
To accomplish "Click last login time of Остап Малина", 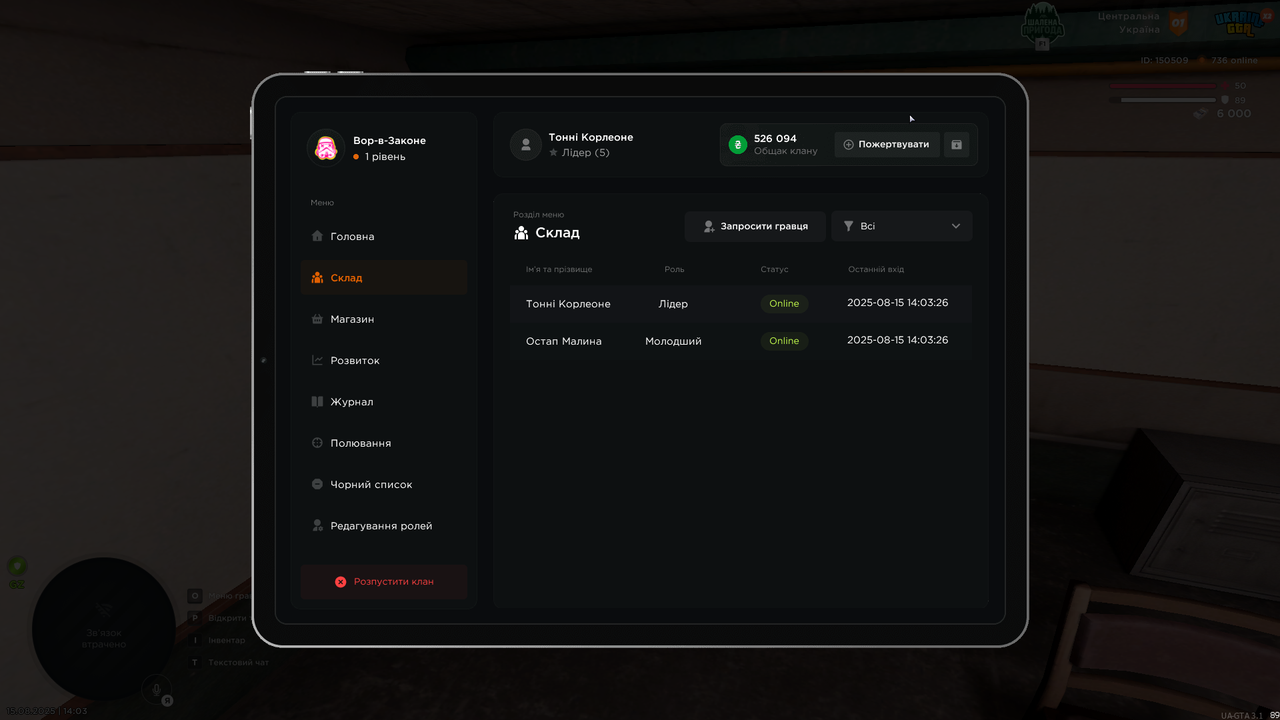I will pyautogui.click(x=897, y=340).
